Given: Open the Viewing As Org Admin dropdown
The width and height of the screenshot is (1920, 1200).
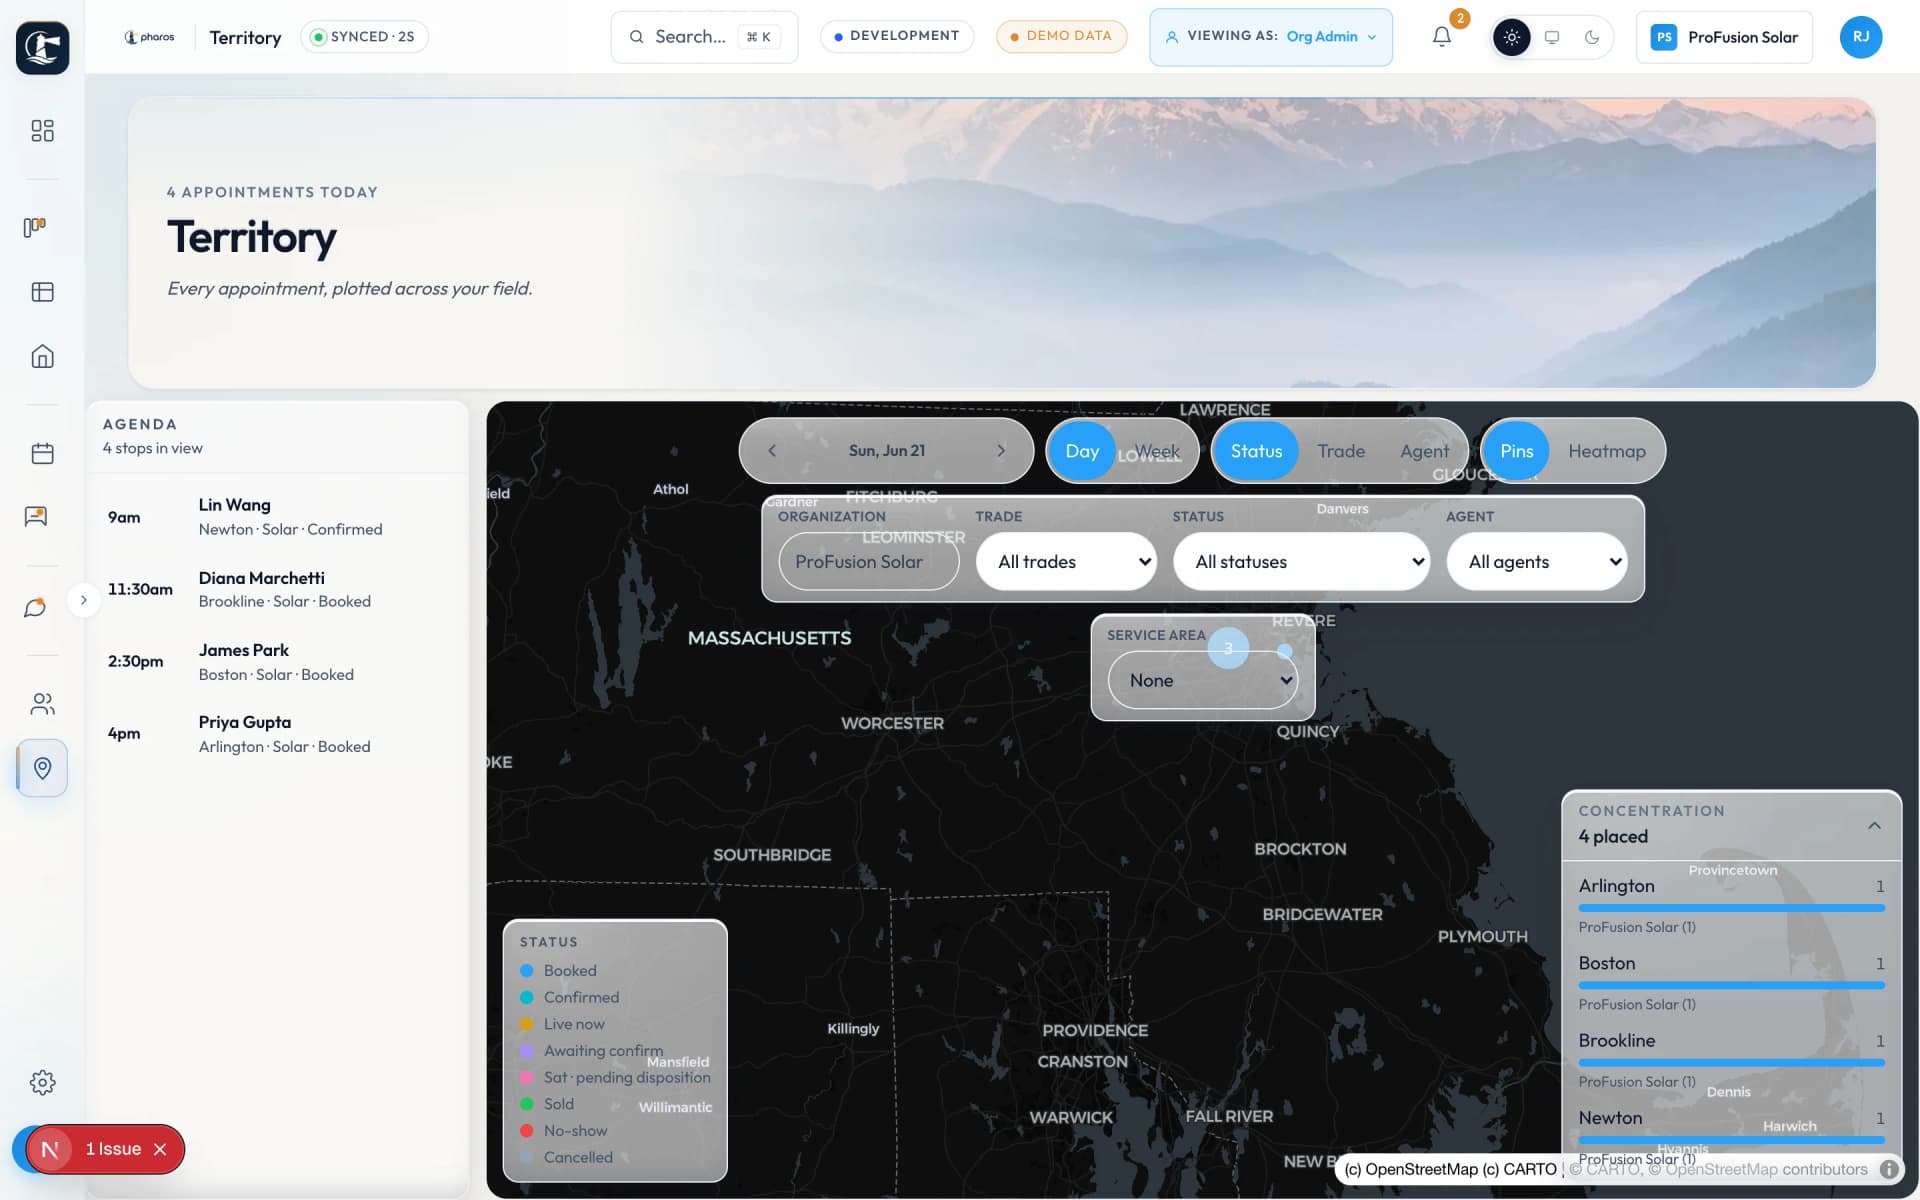Looking at the screenshot, I should point(1271,37).
